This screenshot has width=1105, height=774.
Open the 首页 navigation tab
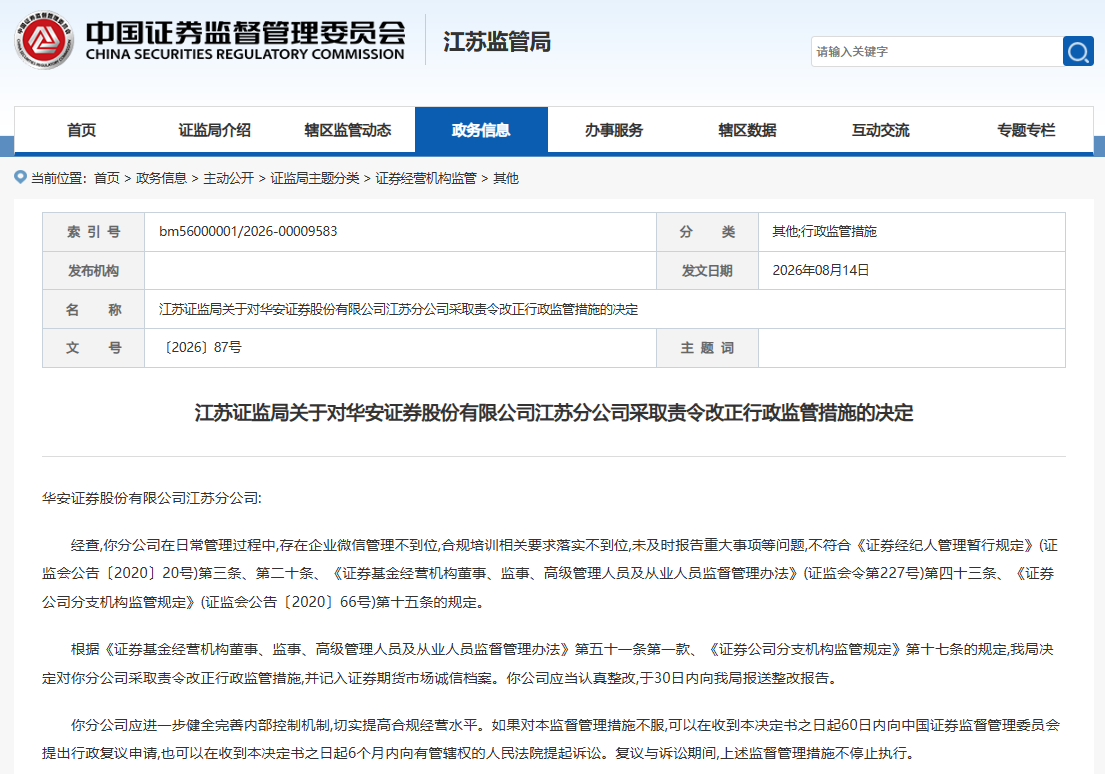click(81, 130)
